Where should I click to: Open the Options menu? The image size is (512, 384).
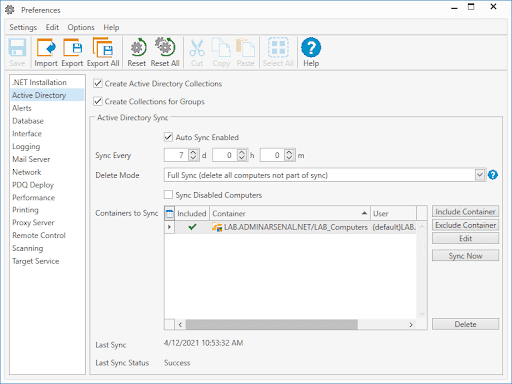tap(81, 27)
